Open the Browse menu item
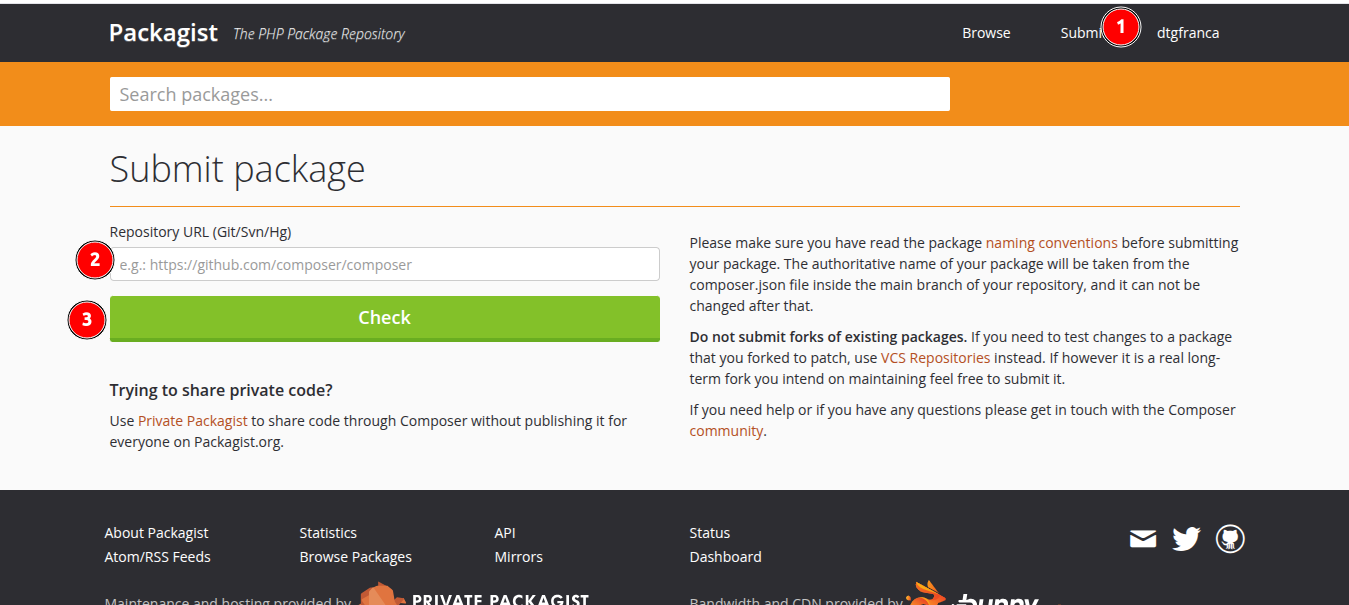The width and height of the screenshot is (1349, 605). (x=986, y=33)
